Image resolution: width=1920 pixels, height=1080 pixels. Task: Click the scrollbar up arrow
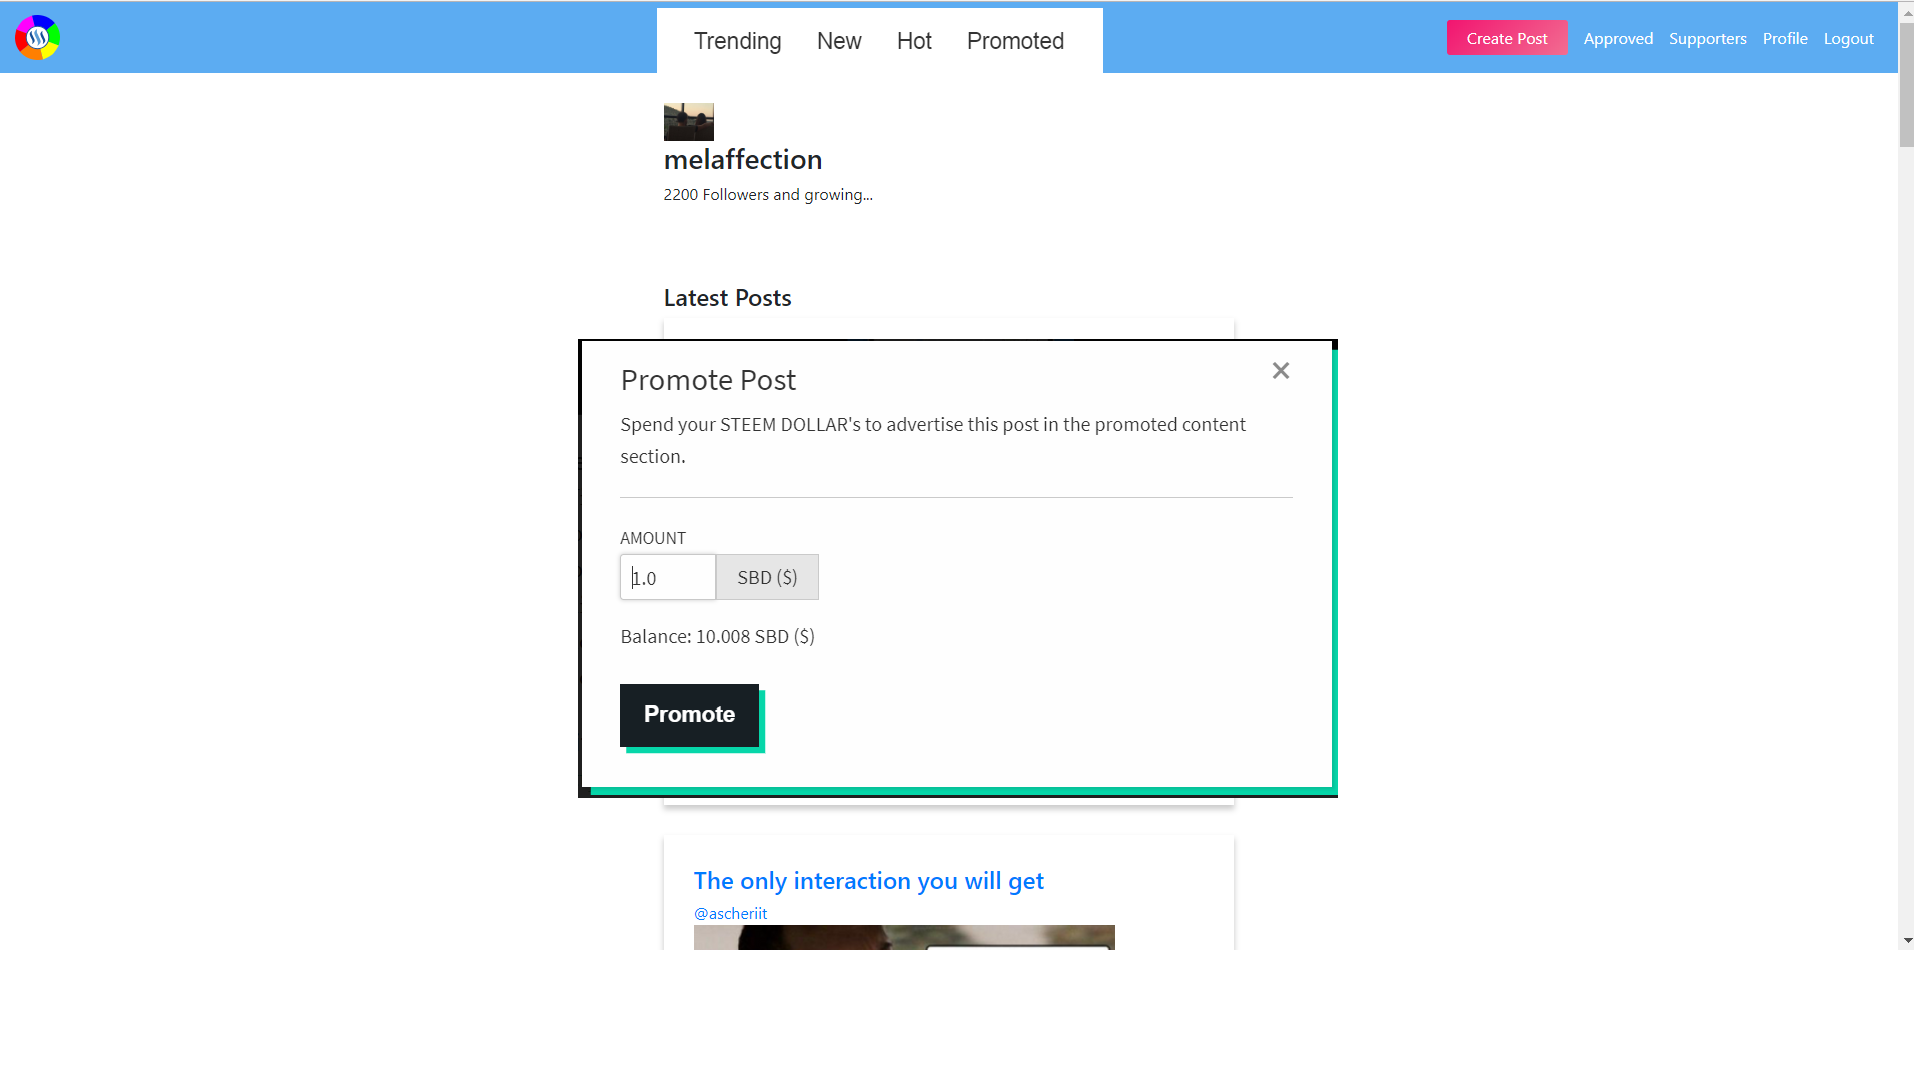[x=1908, y=13]
